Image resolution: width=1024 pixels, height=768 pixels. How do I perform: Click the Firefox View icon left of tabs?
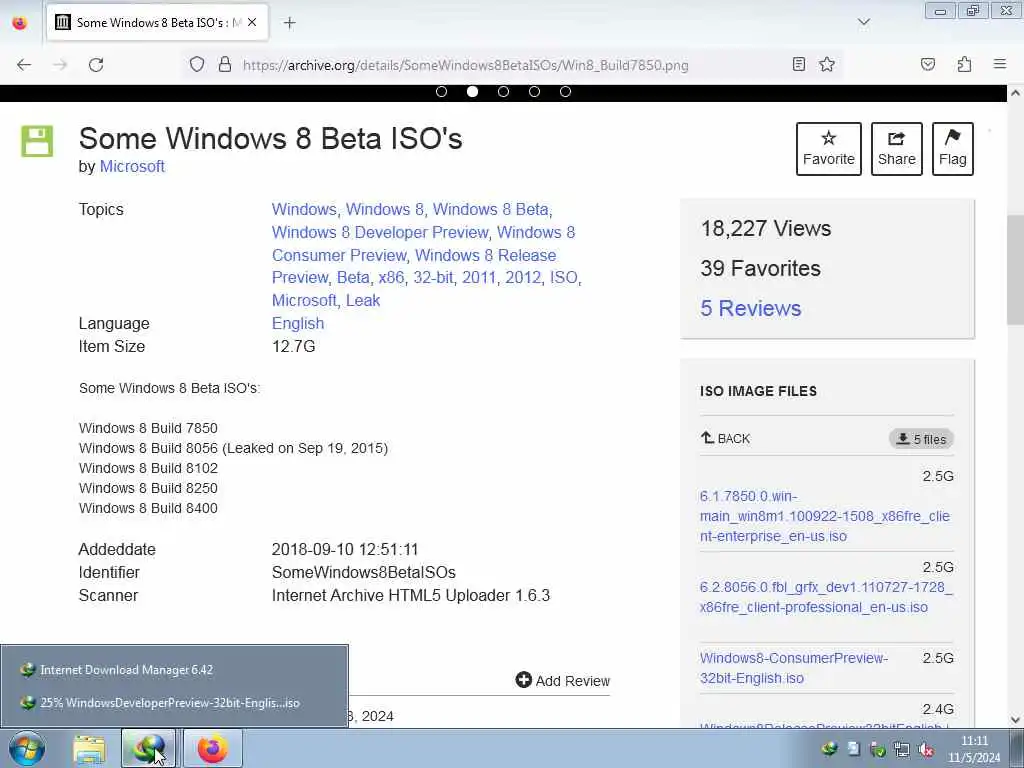coord(20,23)
